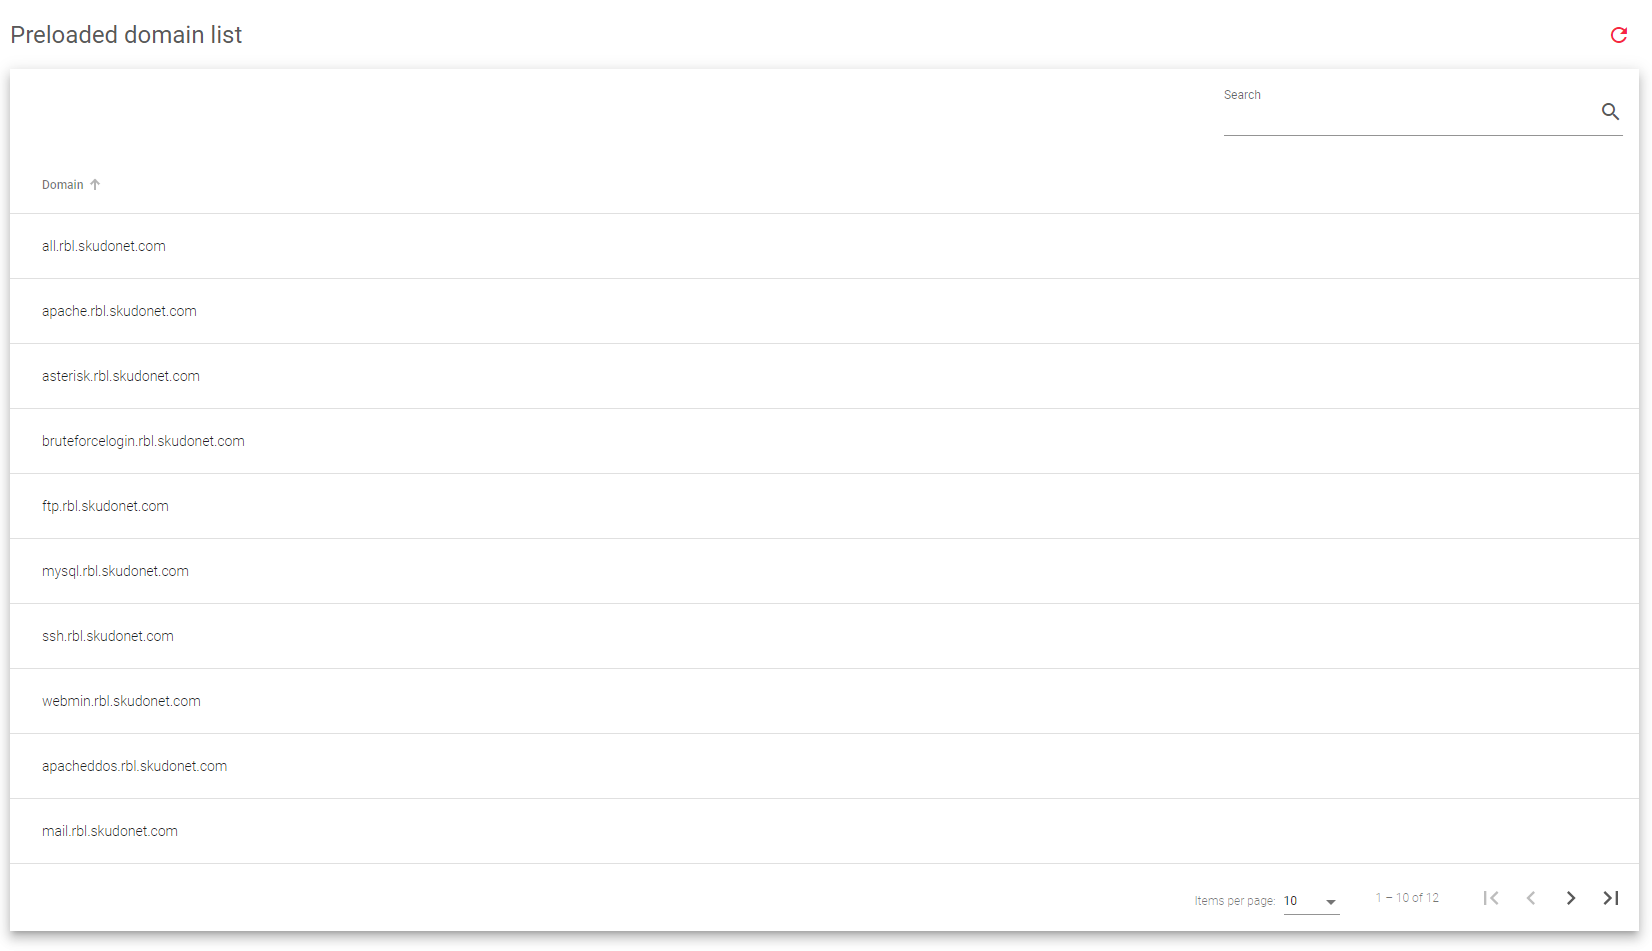Select the bruteforcelogin.rbl.skudonet.com row
This screenshot has width=1652, height=951.
pyautogui.click(x=824, y=441)
